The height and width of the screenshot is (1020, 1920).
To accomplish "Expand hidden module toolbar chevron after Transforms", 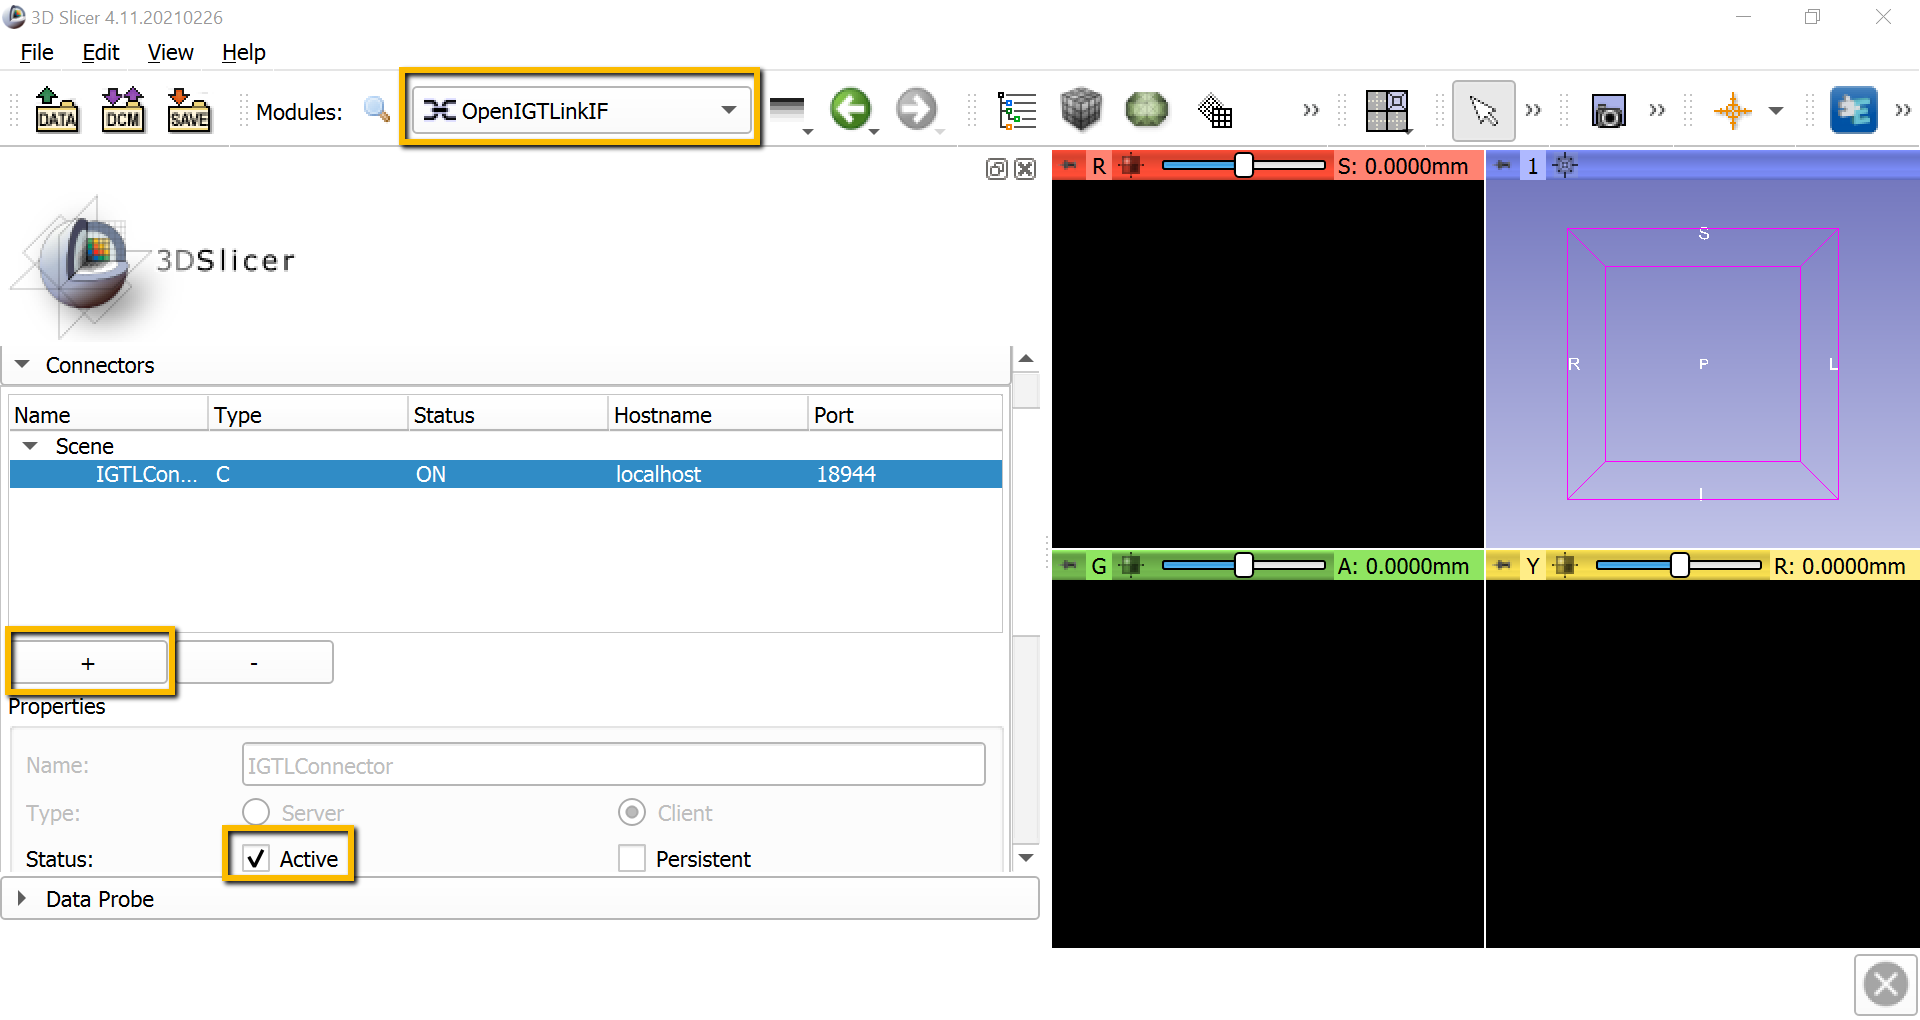I will tap(1311, 110).
